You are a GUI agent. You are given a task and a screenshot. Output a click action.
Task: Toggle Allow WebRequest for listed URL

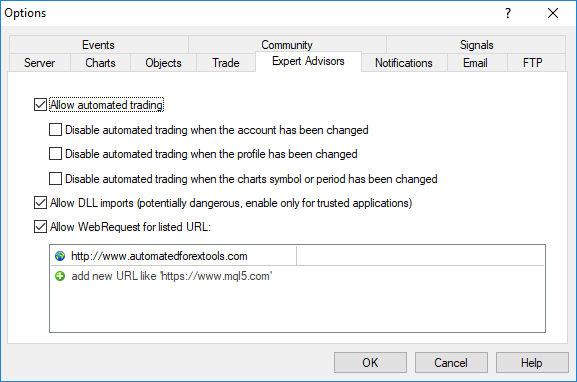coord(40,227)
